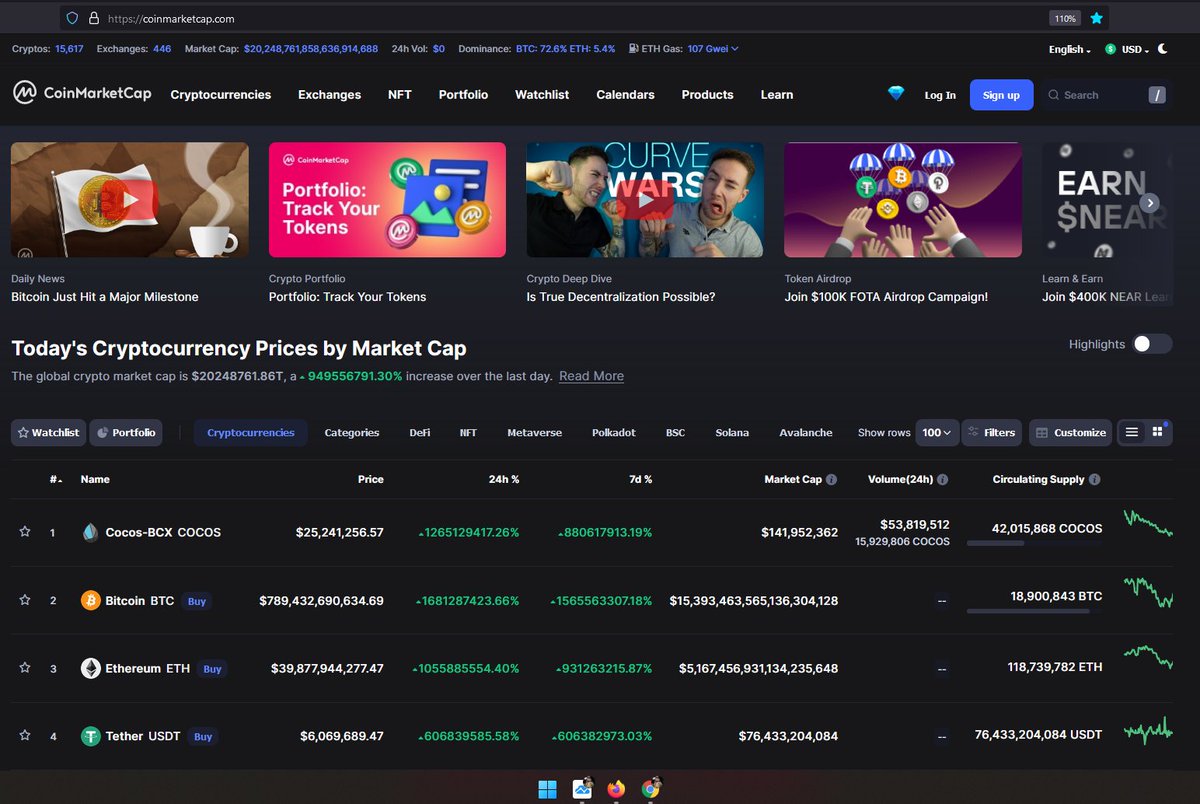Click the Log In button

tap(940, 95)
